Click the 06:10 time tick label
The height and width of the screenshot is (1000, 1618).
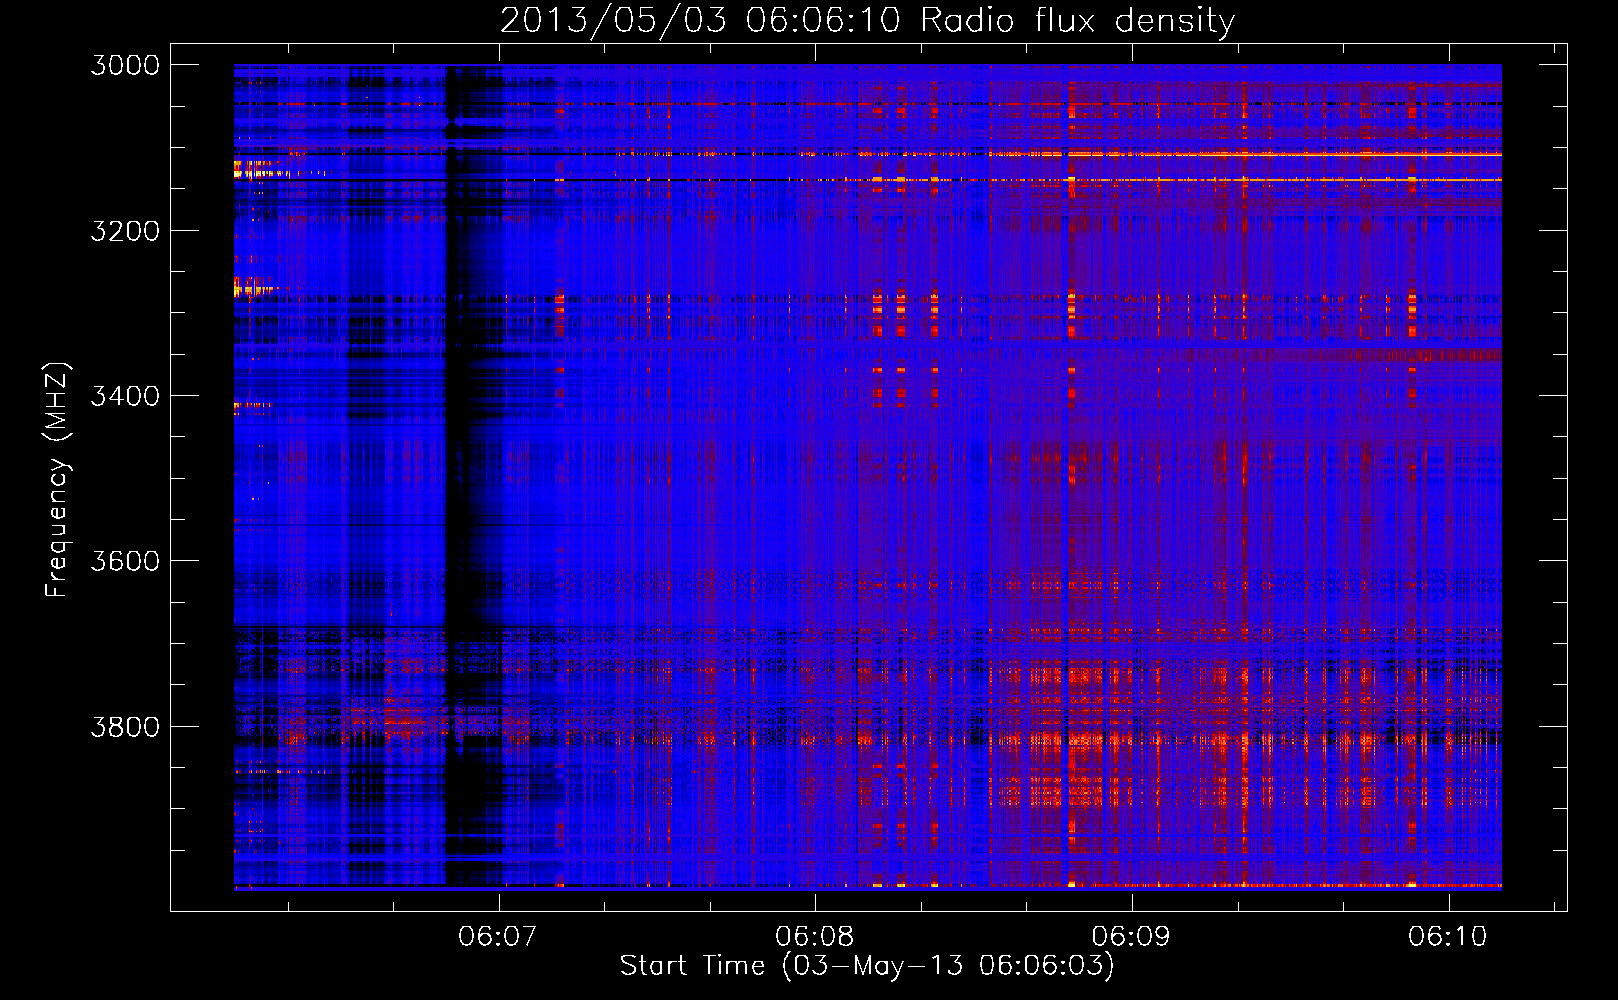coord(1448,936)
